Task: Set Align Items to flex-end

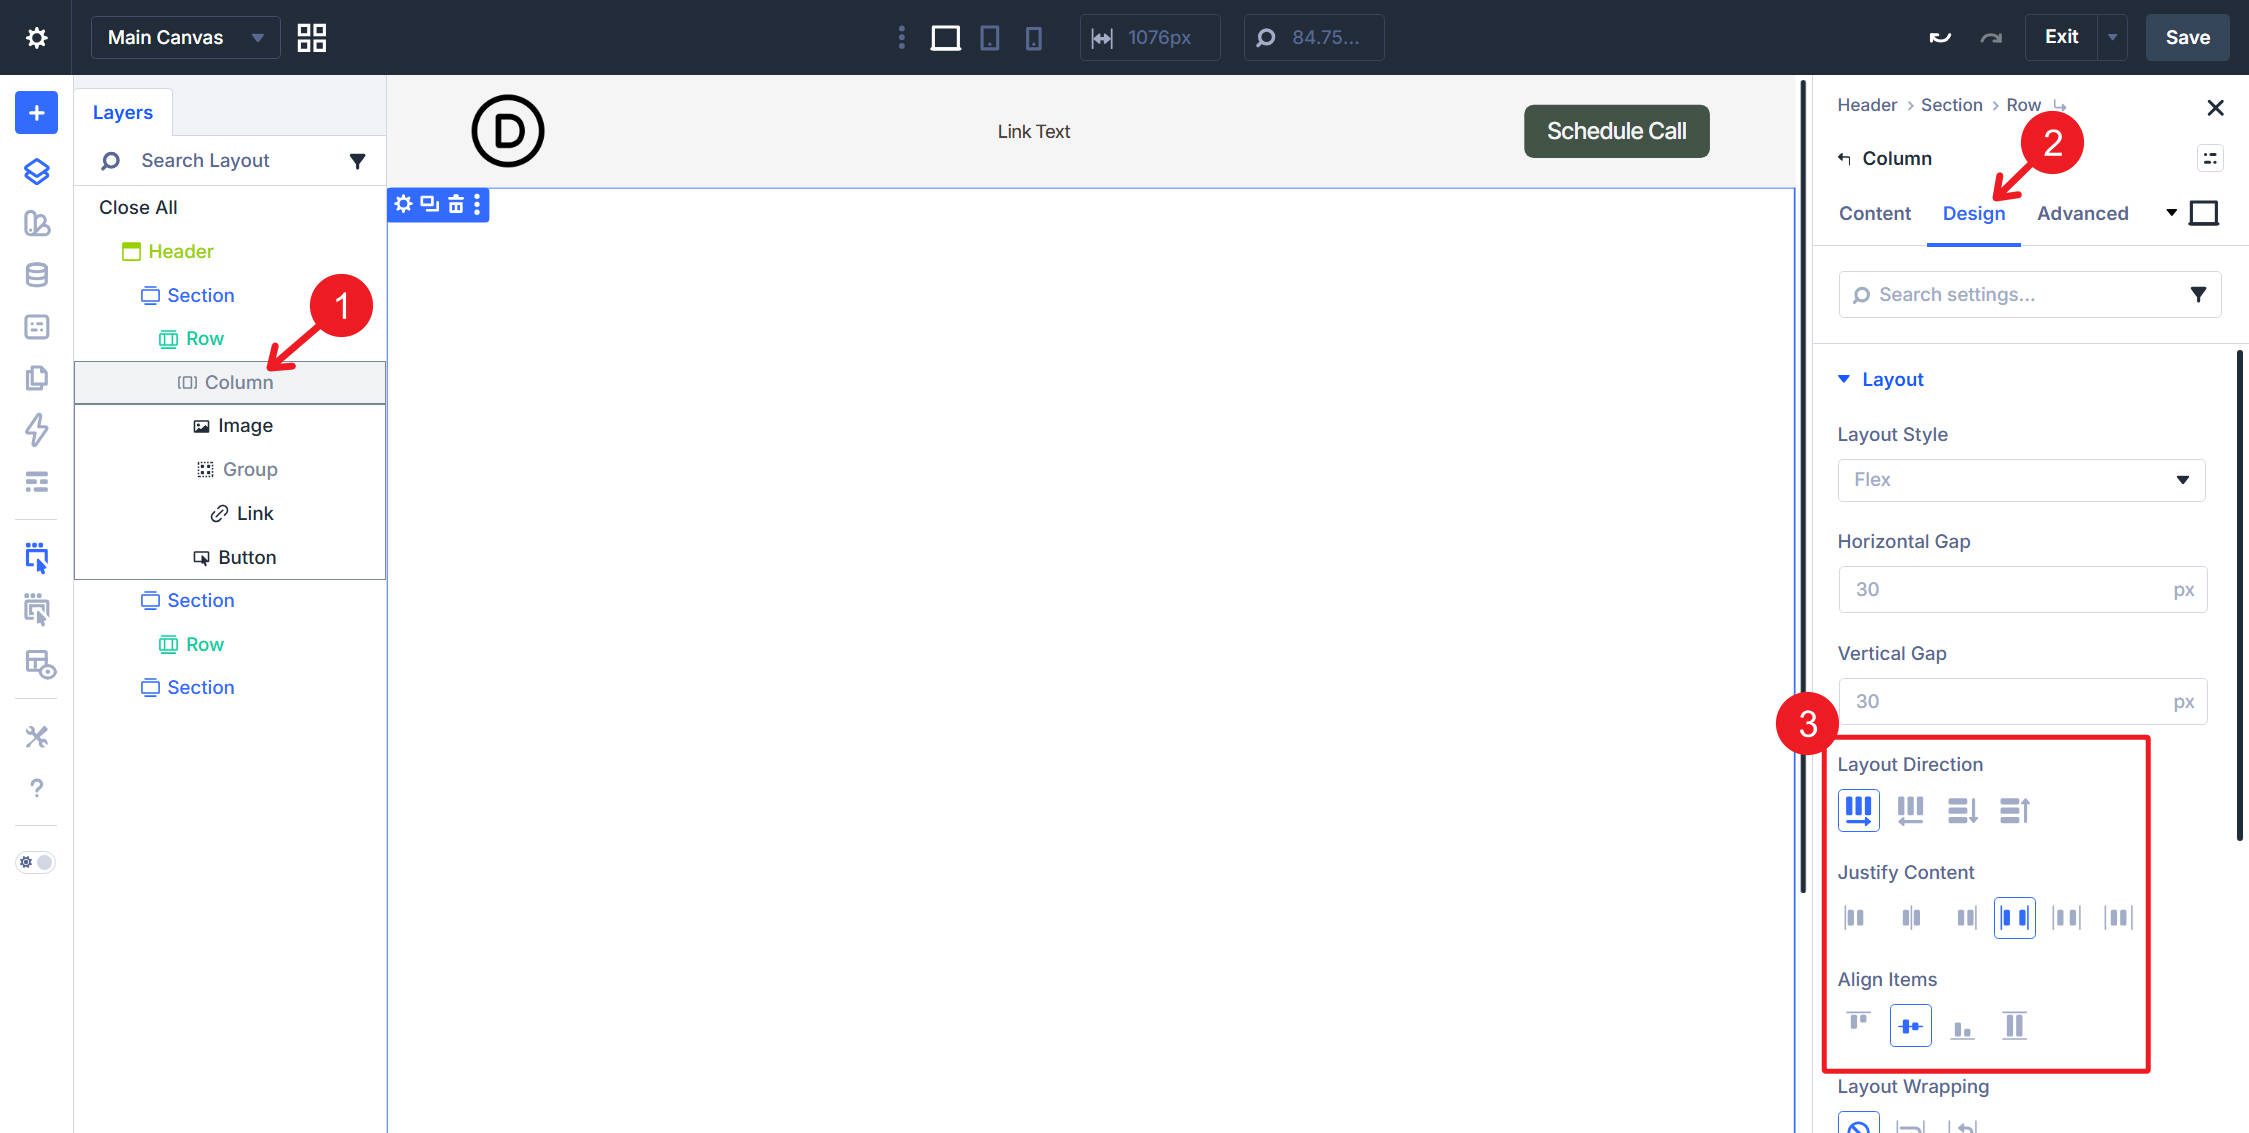Action: 1963,1025
